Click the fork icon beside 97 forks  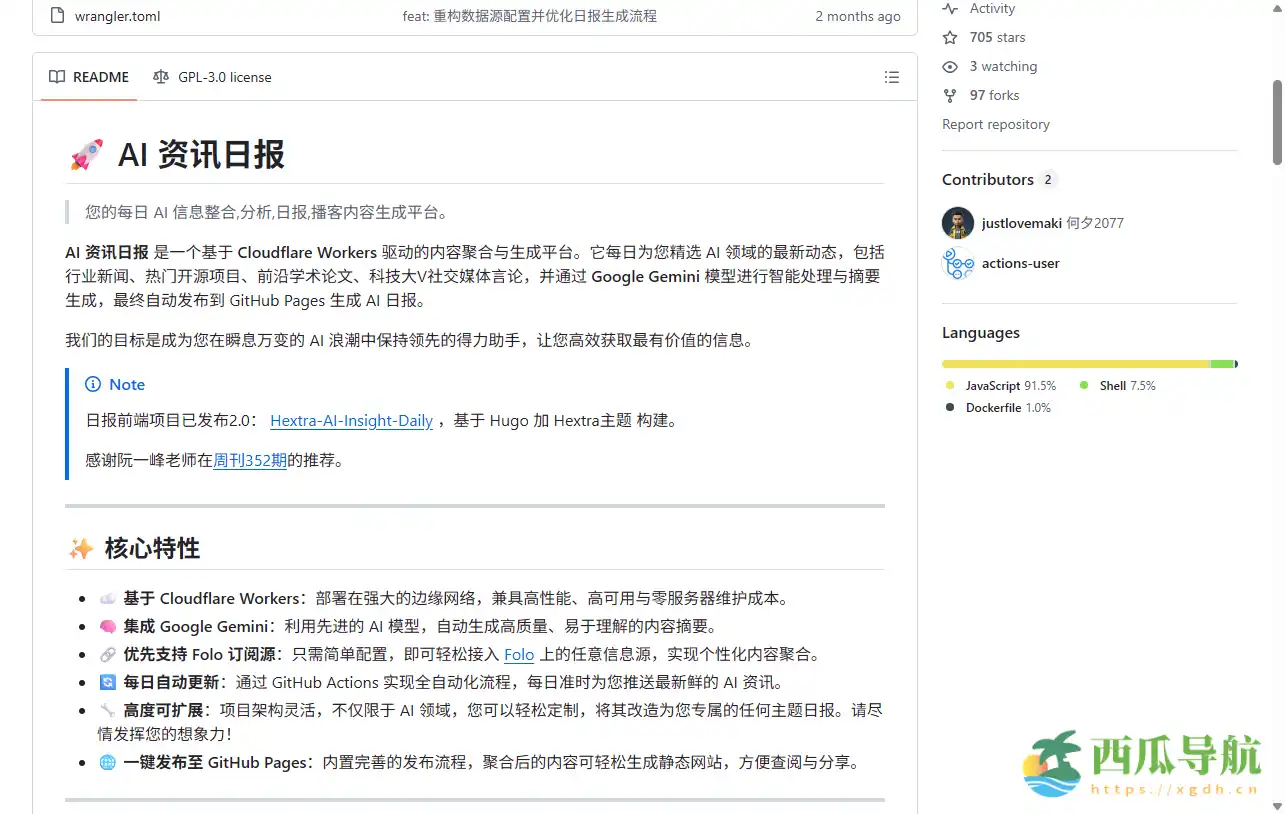tap(950, 95)
